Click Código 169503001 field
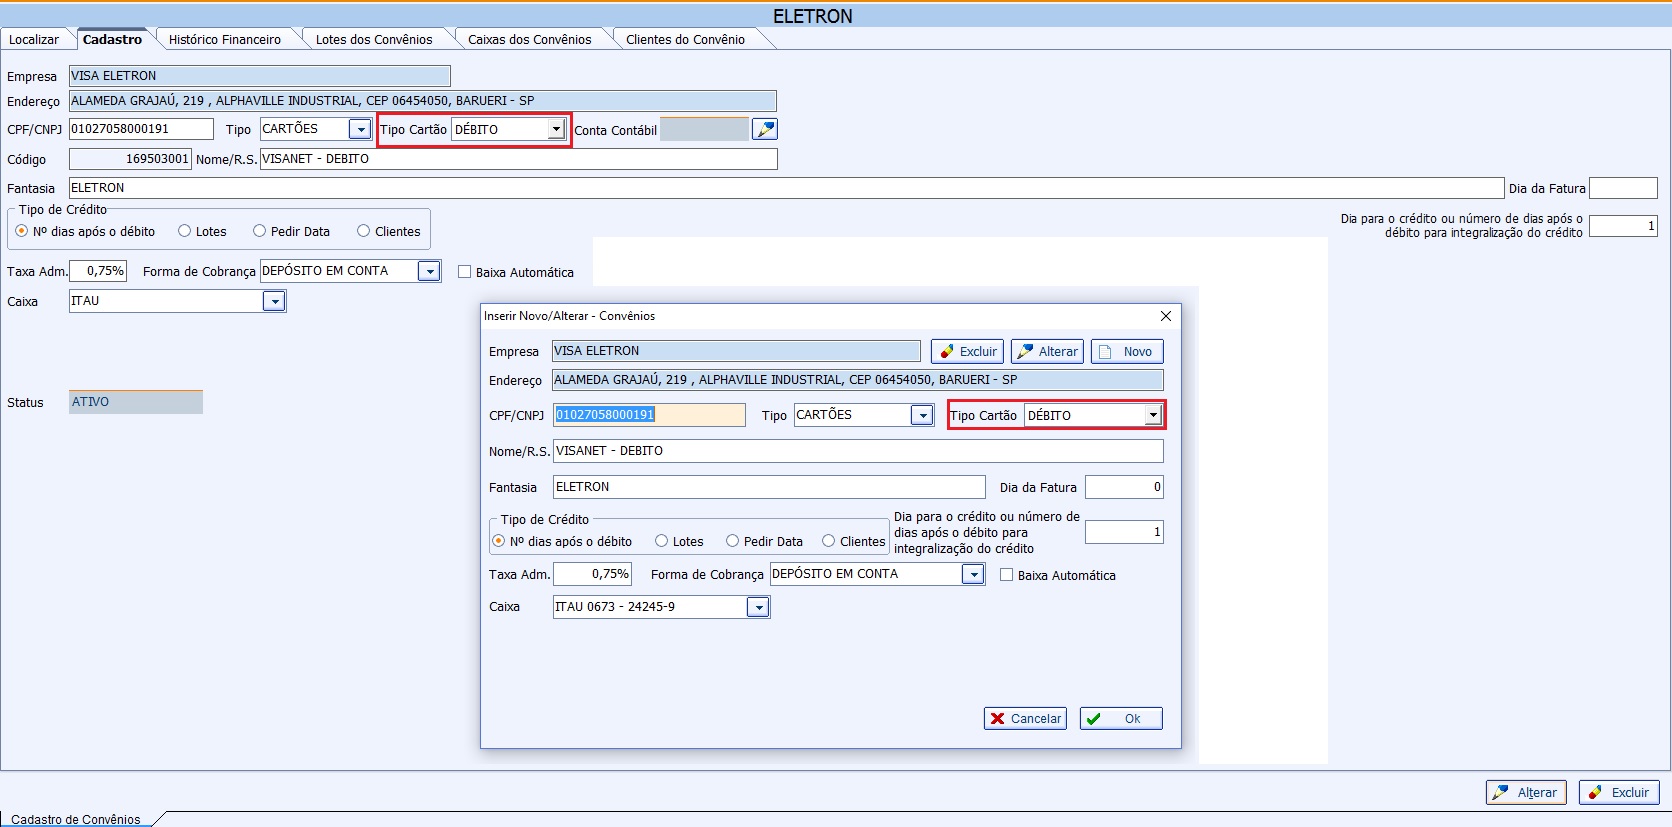Image resolution: width=1672 pixels, height=827 pixels. [x=130, y=159]
